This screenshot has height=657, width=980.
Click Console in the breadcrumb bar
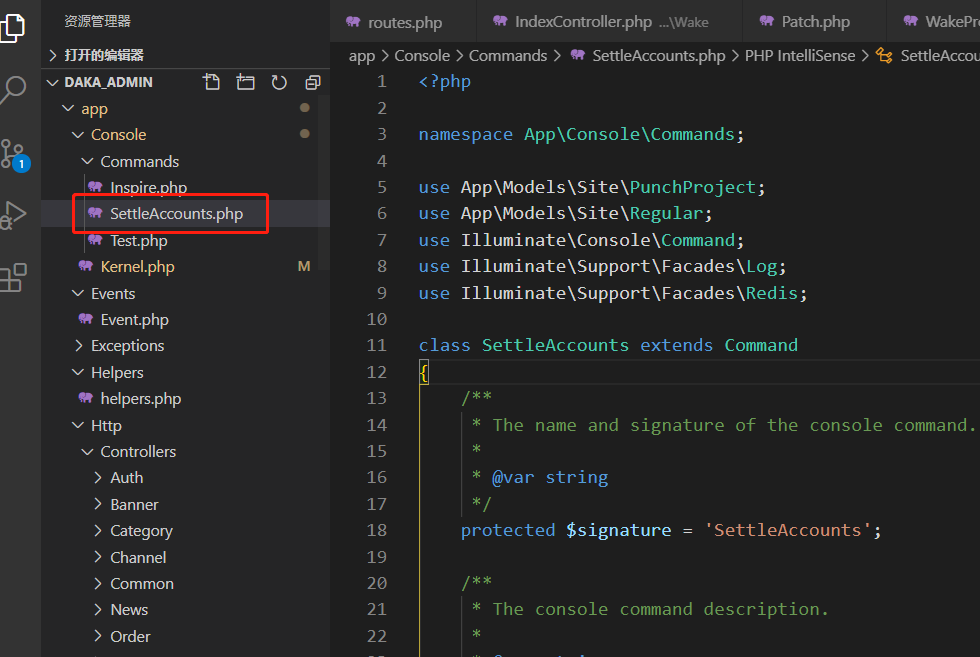422,55
